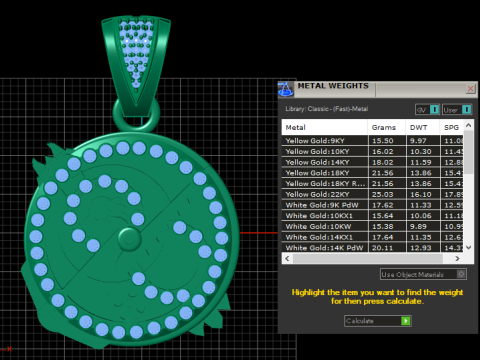The height and width of the screenshot is (360, 480).
Task: Click the 15.50 grams value
Action: pos(383,141)
